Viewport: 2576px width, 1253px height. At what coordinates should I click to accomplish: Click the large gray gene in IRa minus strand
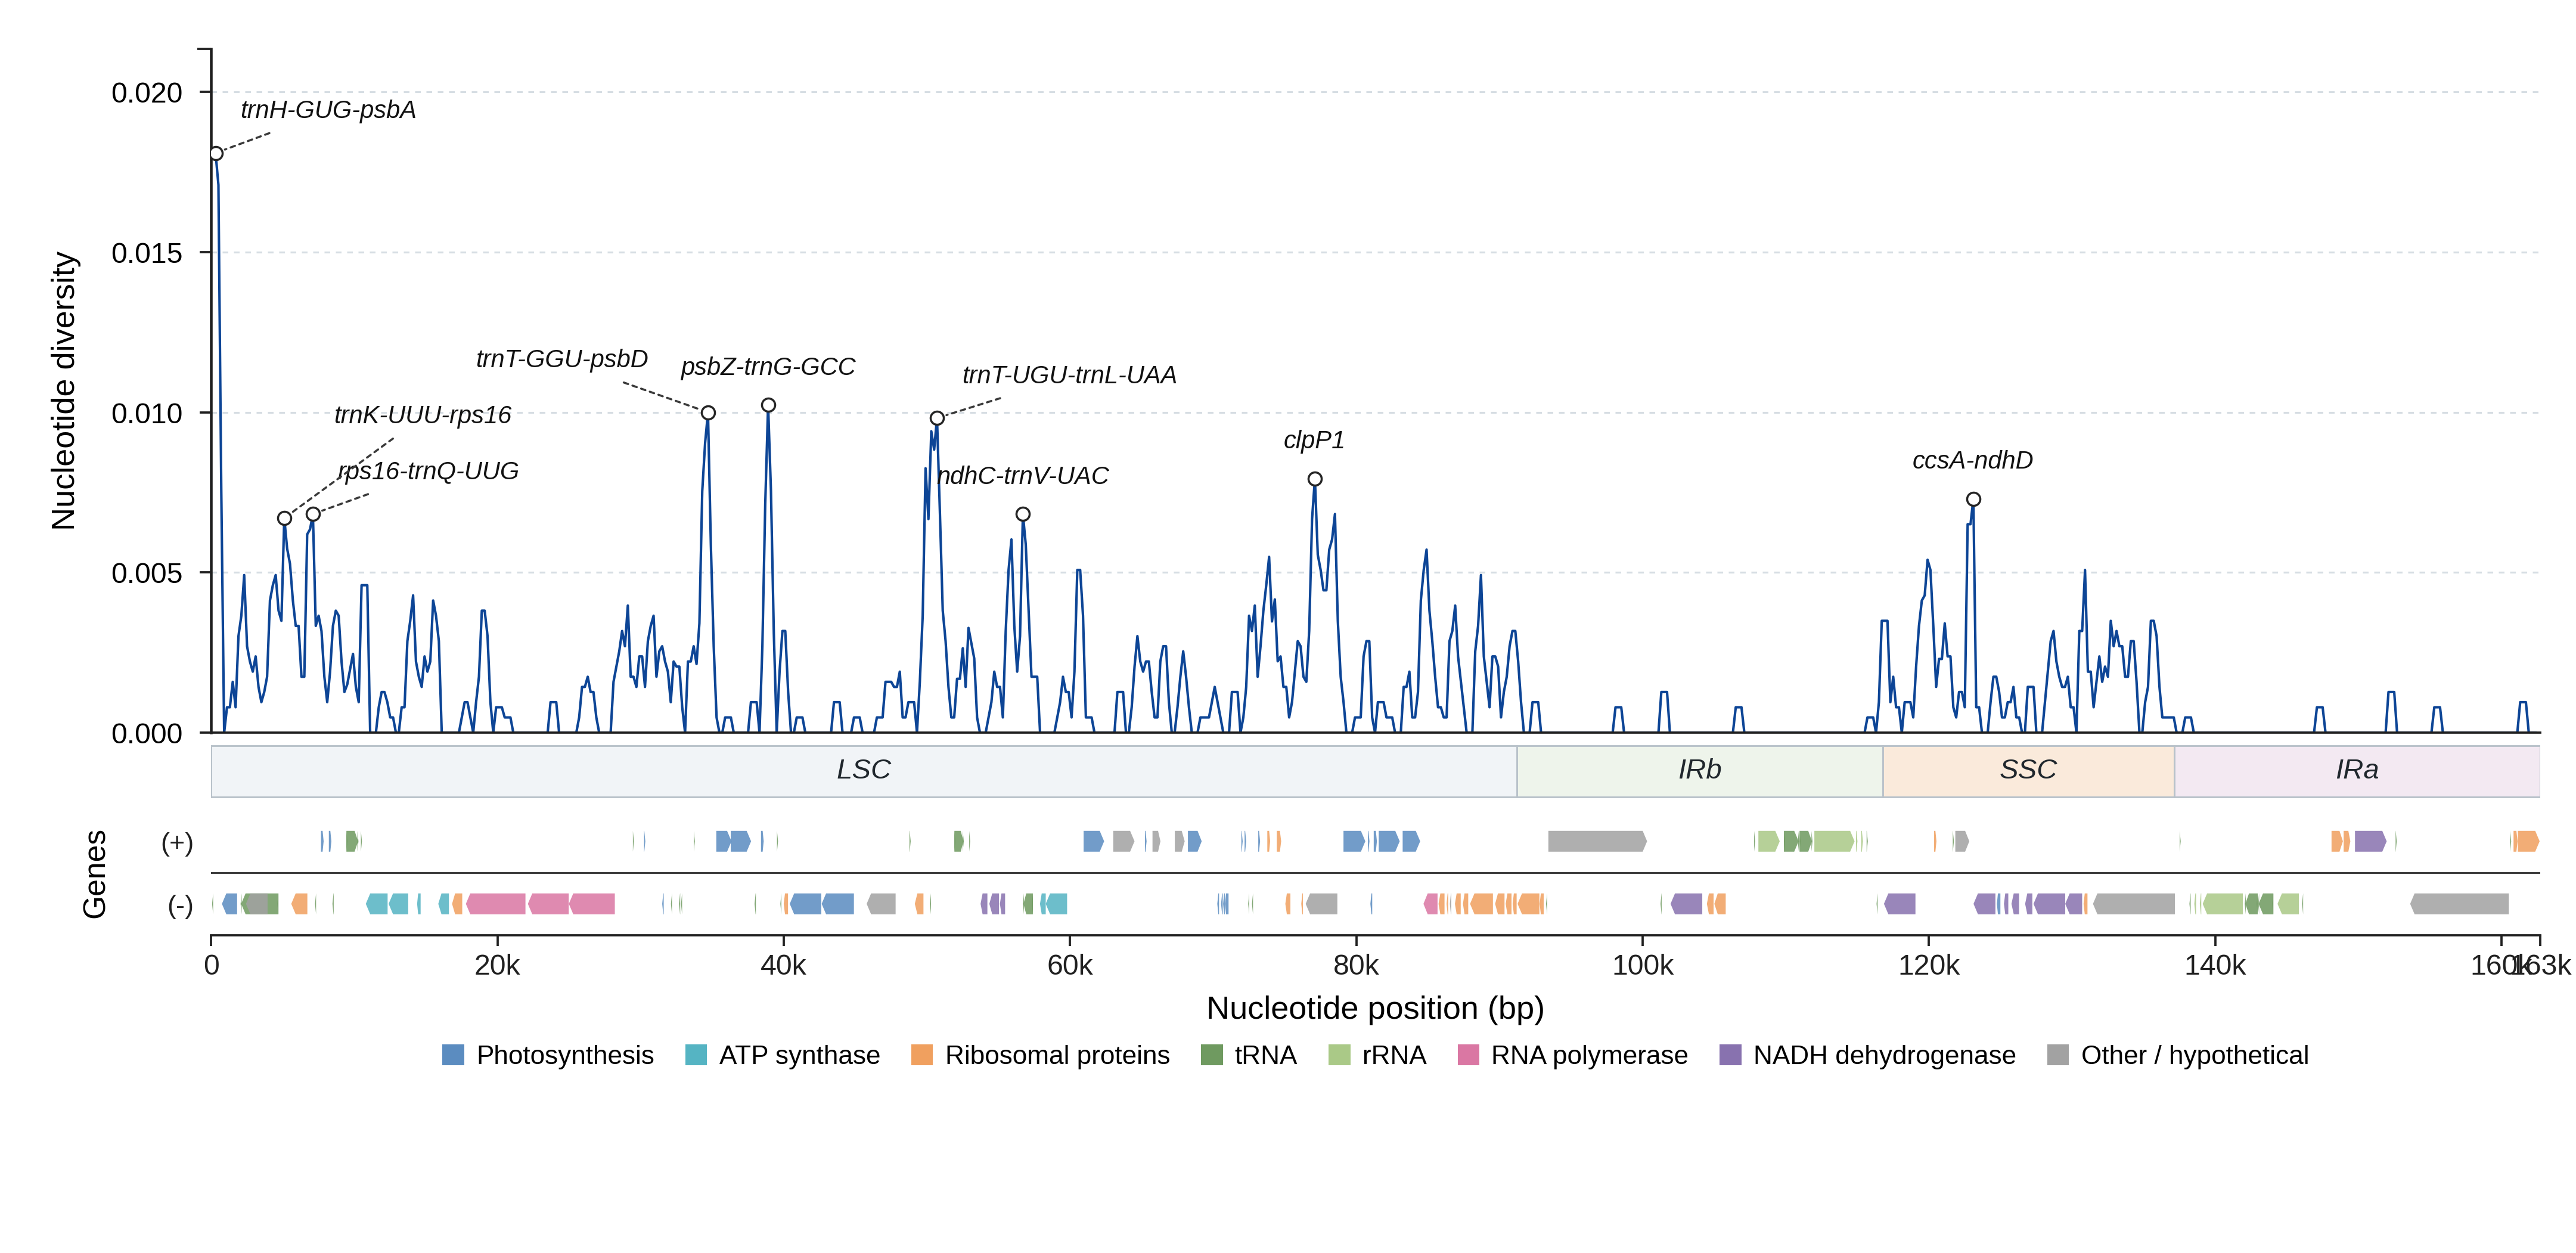(x=2460, y=904)
